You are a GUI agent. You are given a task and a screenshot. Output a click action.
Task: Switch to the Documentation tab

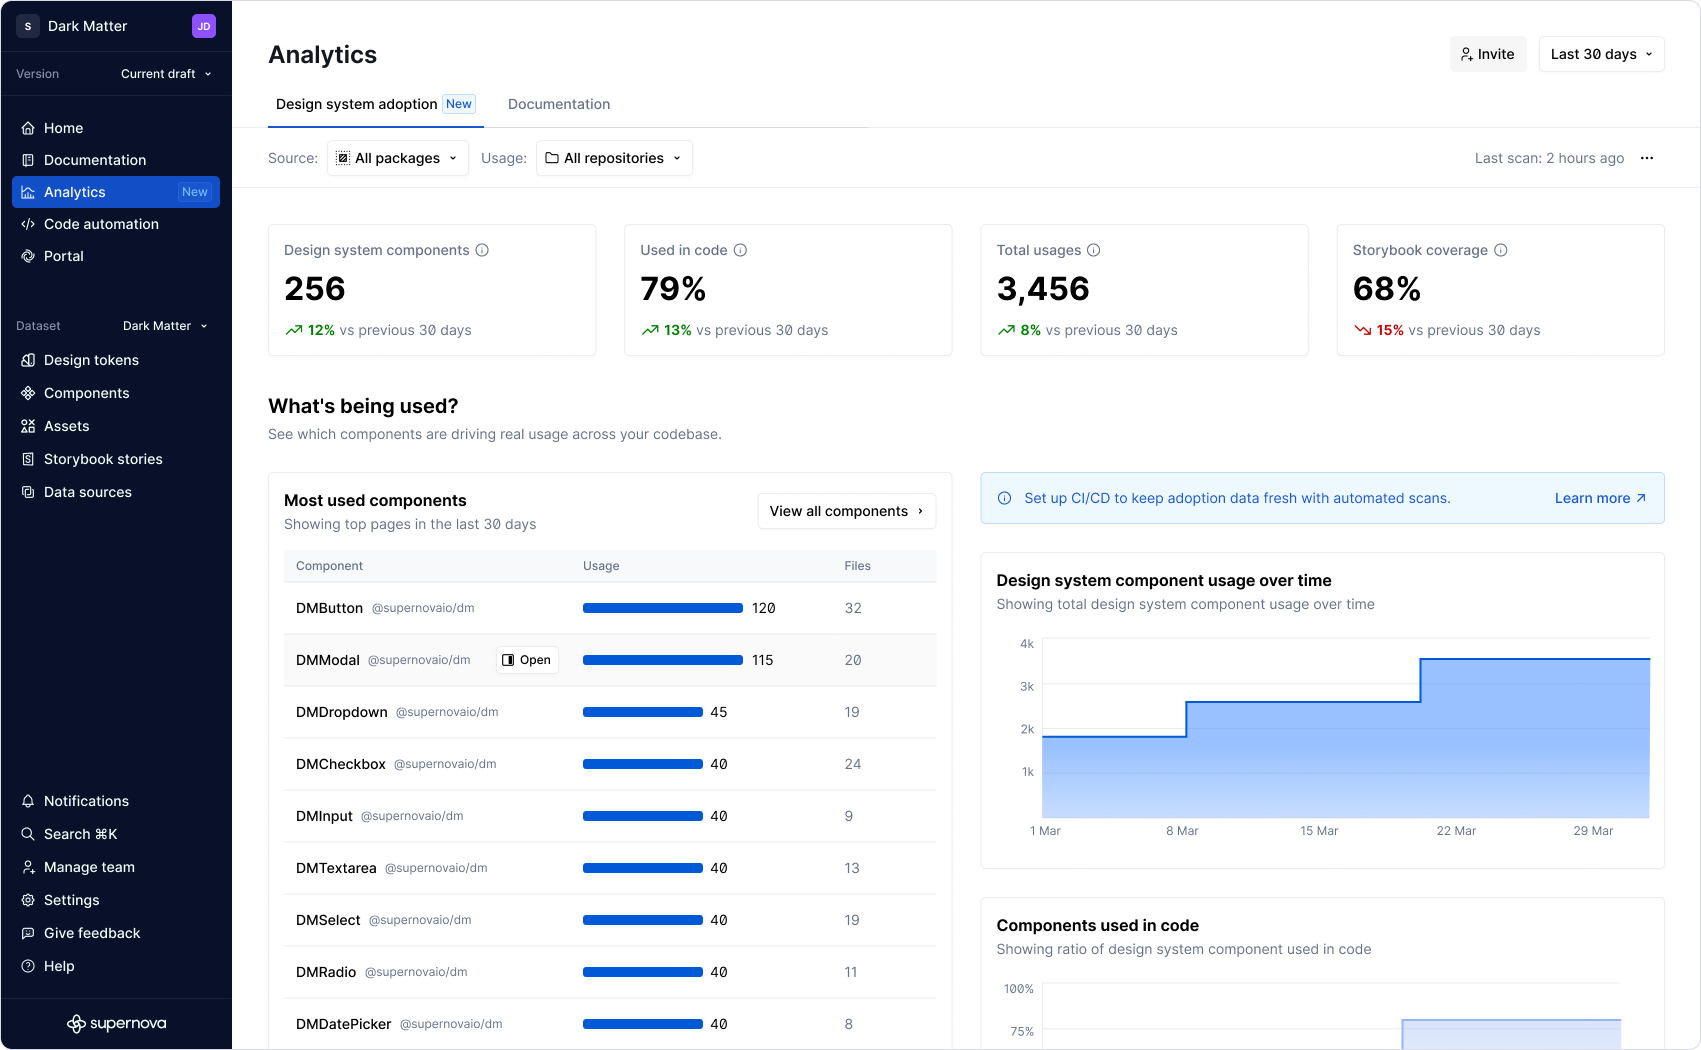click(x=559, y=104)
